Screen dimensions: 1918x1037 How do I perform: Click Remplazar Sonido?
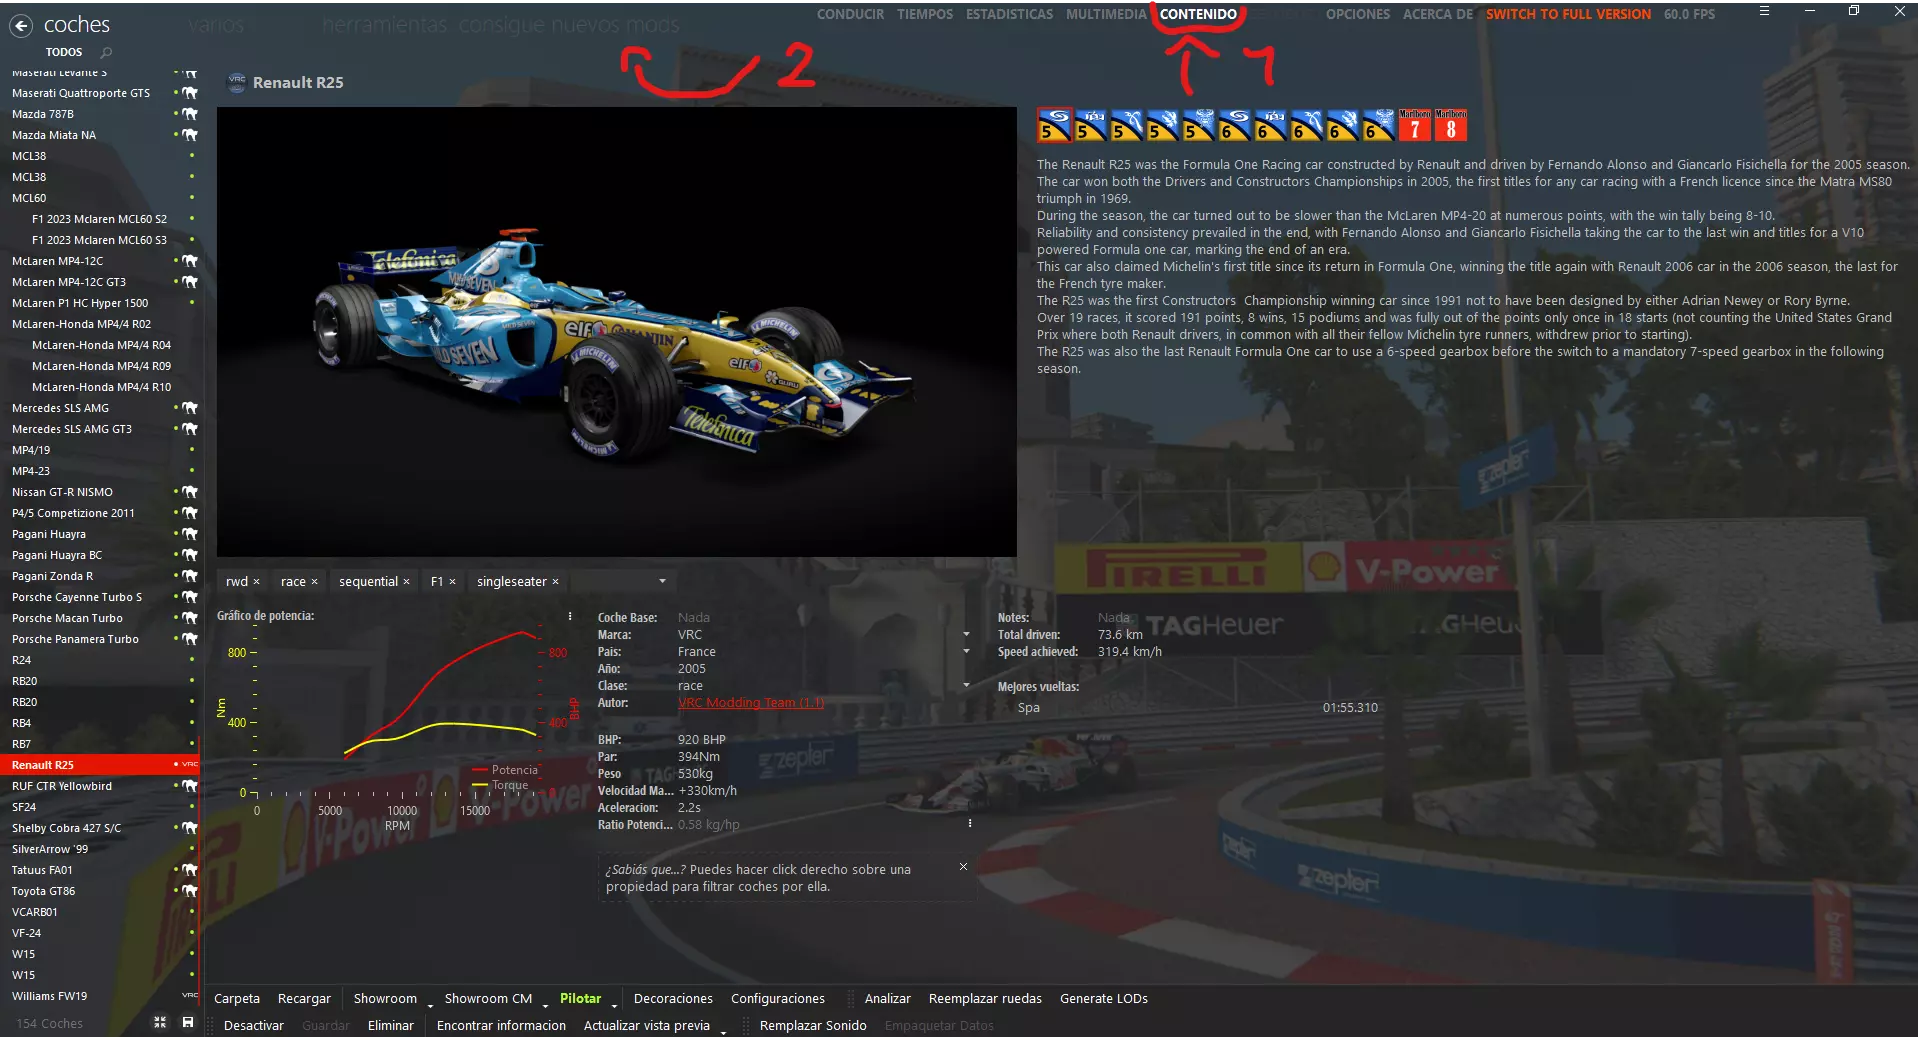[813, 1025]
